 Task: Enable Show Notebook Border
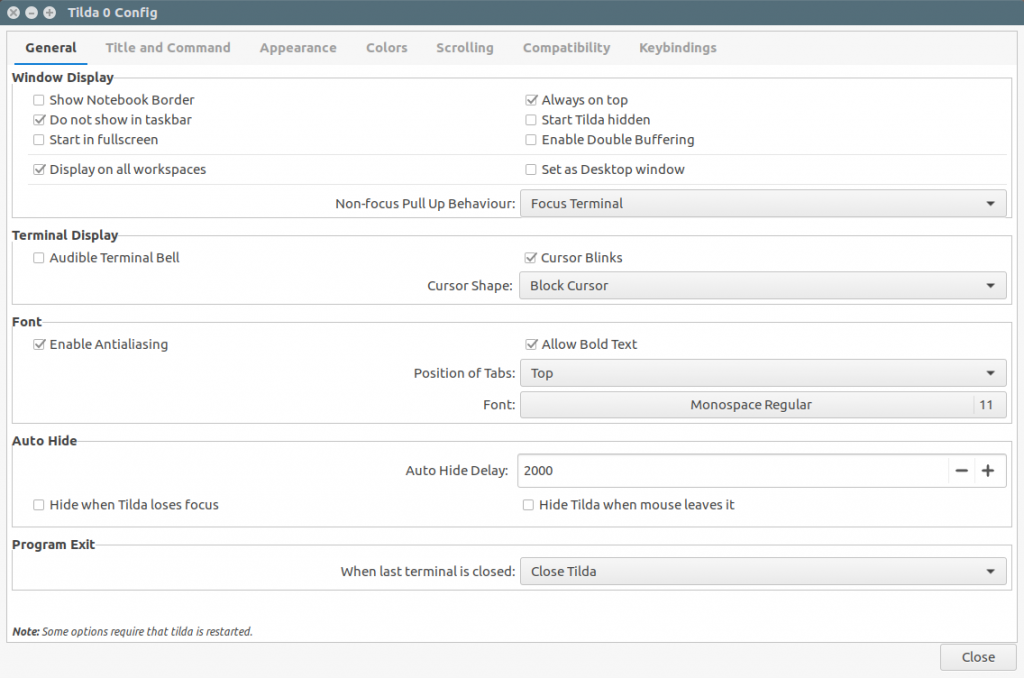click(x=38, y=100)
